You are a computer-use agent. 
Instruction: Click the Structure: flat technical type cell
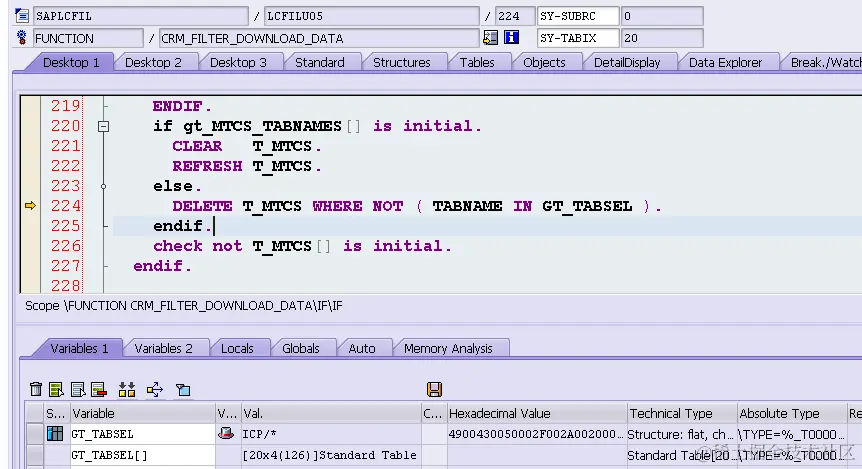click(682, 434)
